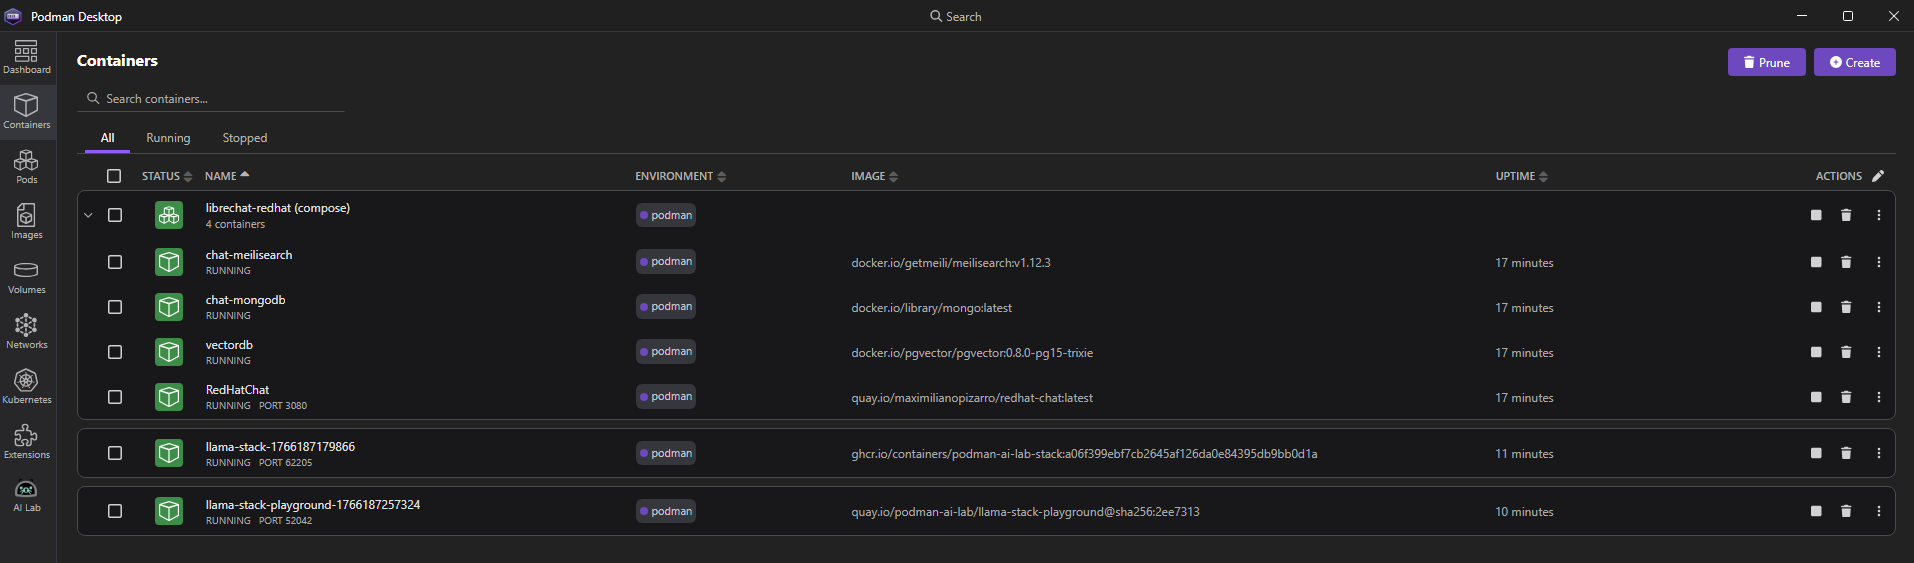Stop the librechat-redhat compose group
Image resolution: width=1914 pixels, height=563 pixels.
pos(1816,215)
